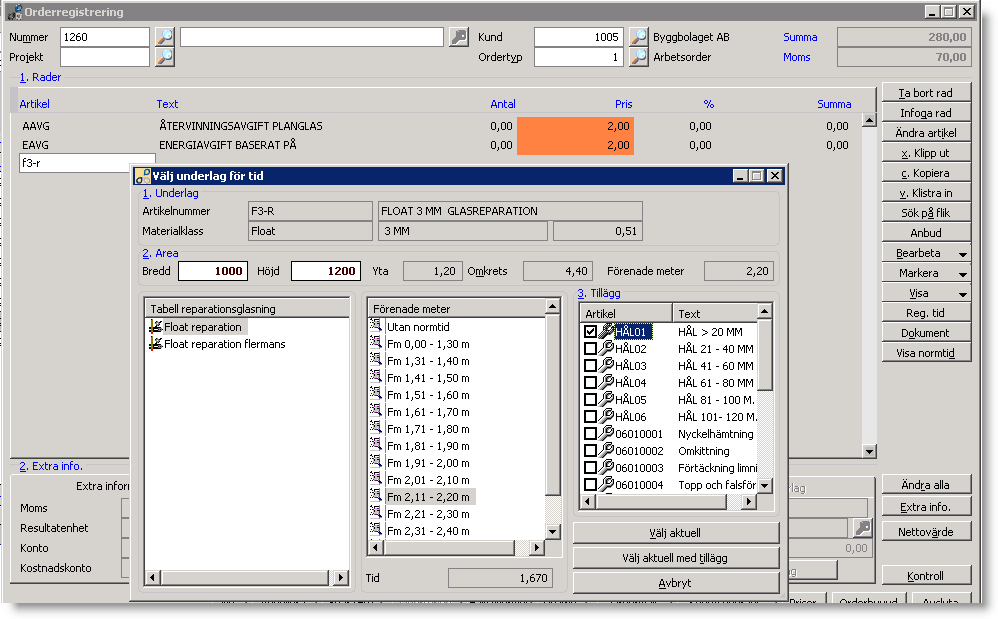The width and height of the screenshot is (998, 619).
Task: Open the Visa dropdown button
Action: 927,293
